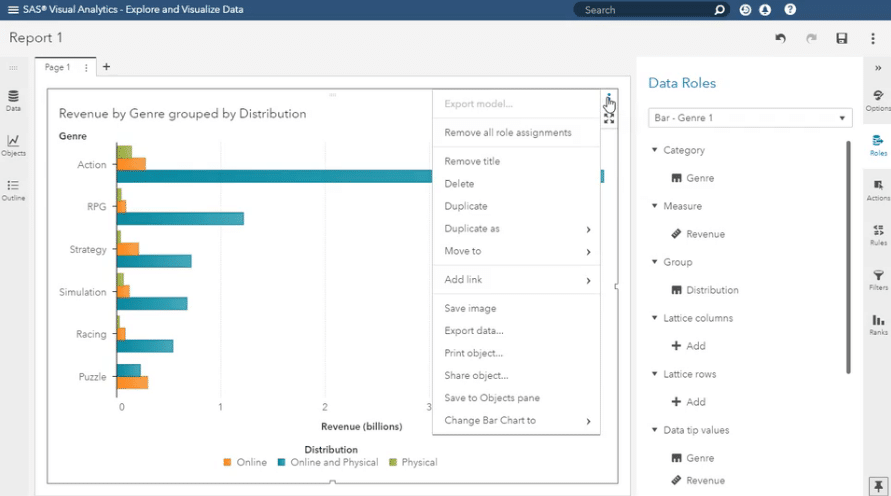Show the Outline pane

coord(13,189)
